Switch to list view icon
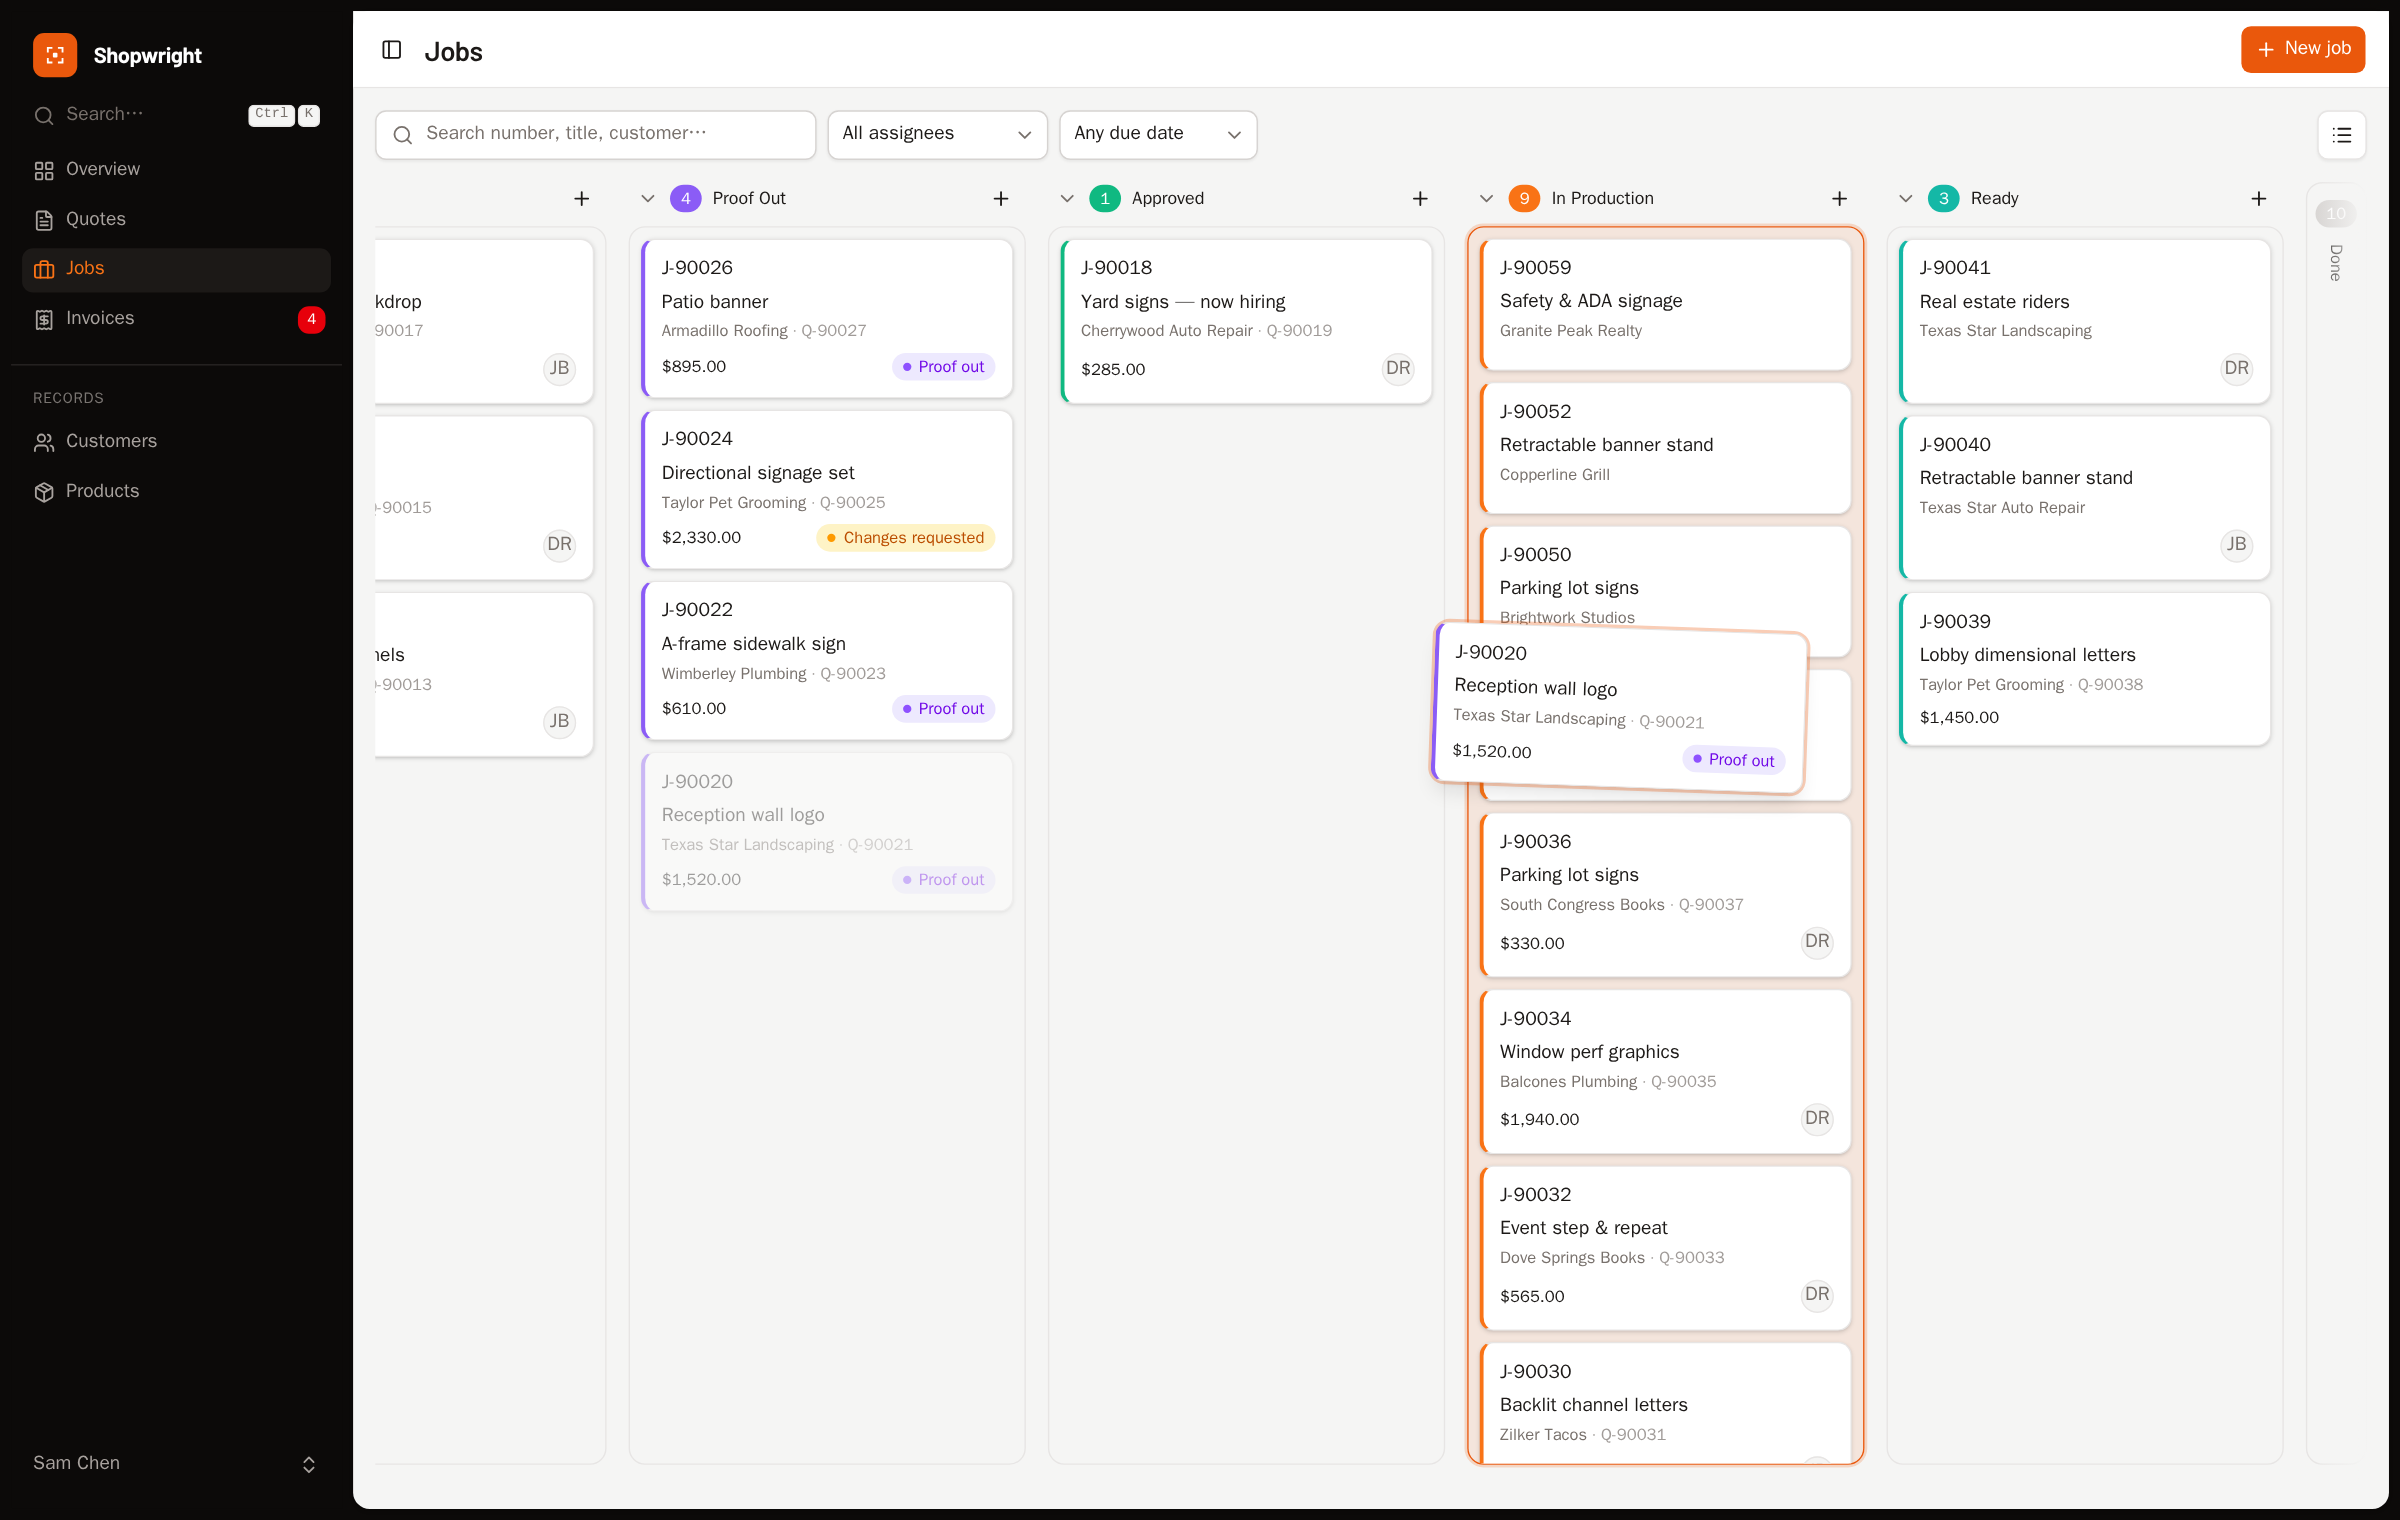 (x=2341, y=135)
